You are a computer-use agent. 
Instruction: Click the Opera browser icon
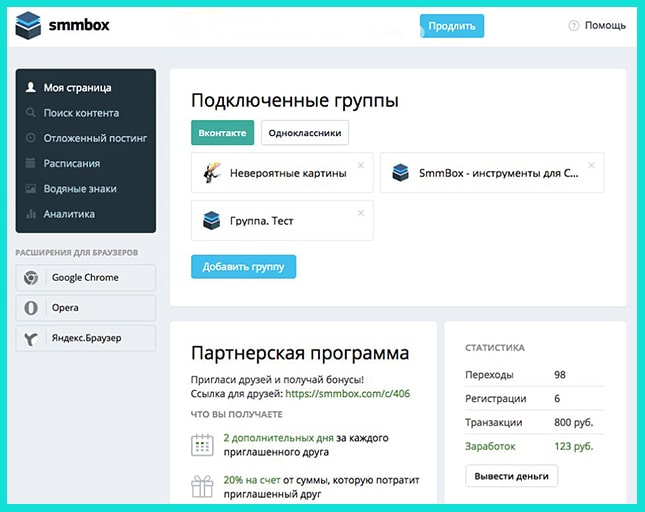point(31,308)
